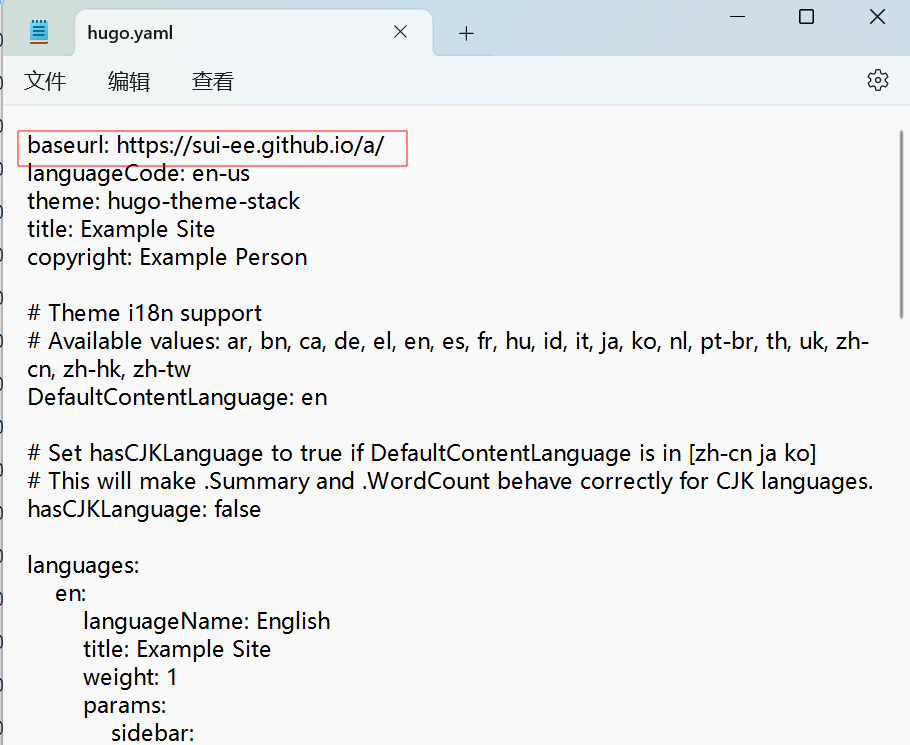Click the 'weight: 1' line
This screenshot has height=745, width=910.
(130, 677)
